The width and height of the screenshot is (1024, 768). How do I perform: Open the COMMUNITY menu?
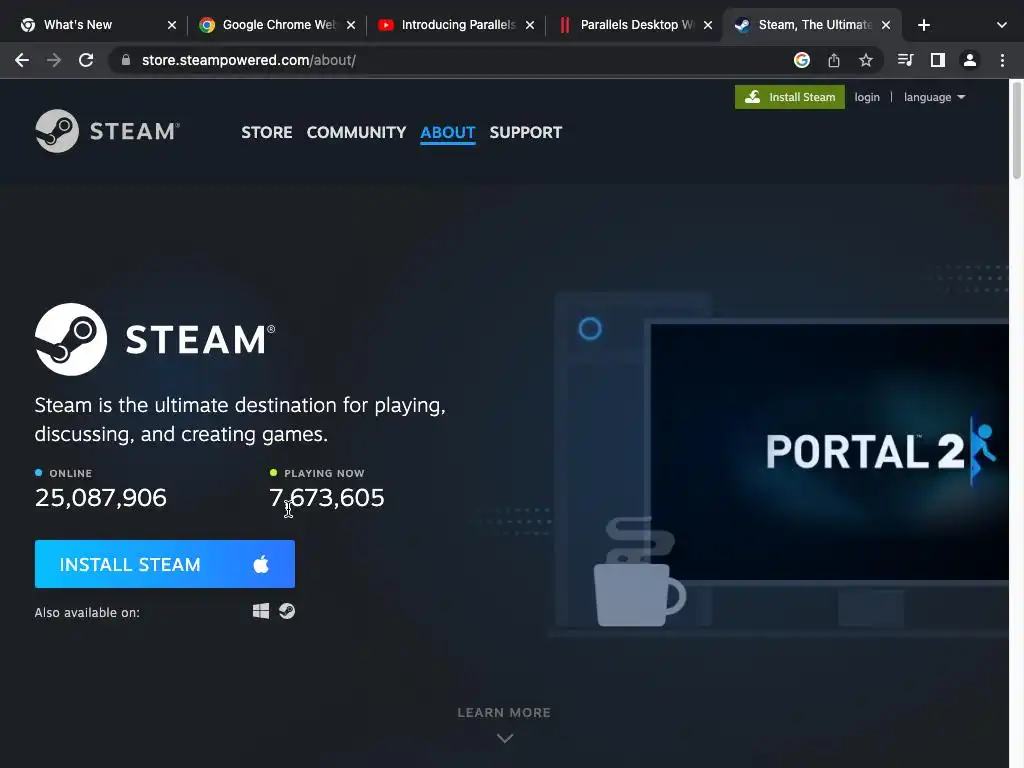[x=356, y=132]
